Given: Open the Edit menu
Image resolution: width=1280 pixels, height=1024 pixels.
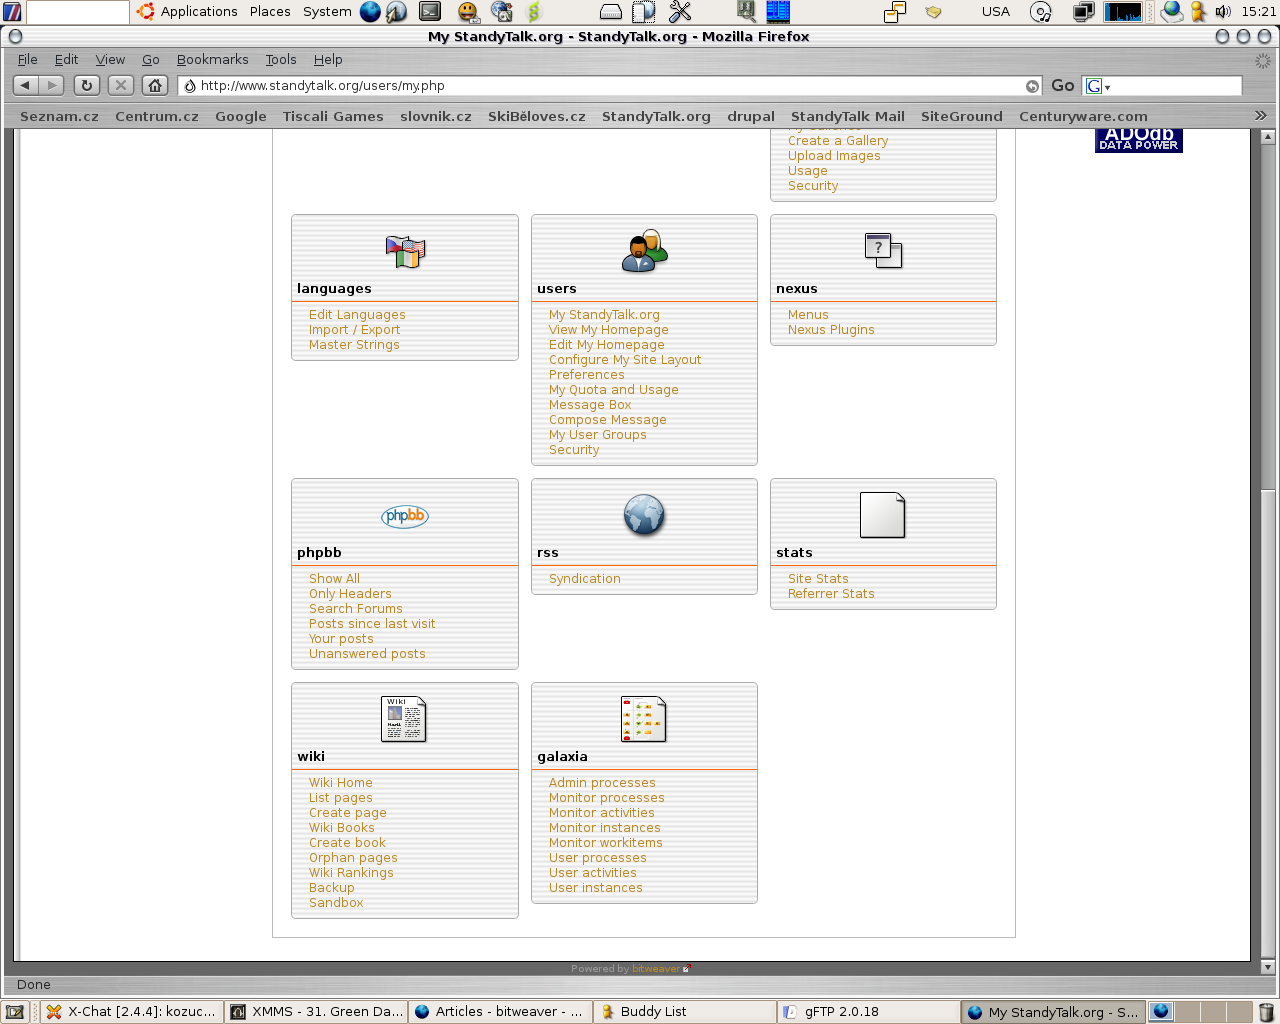Looking at the screenshot, I should [66, 60].
